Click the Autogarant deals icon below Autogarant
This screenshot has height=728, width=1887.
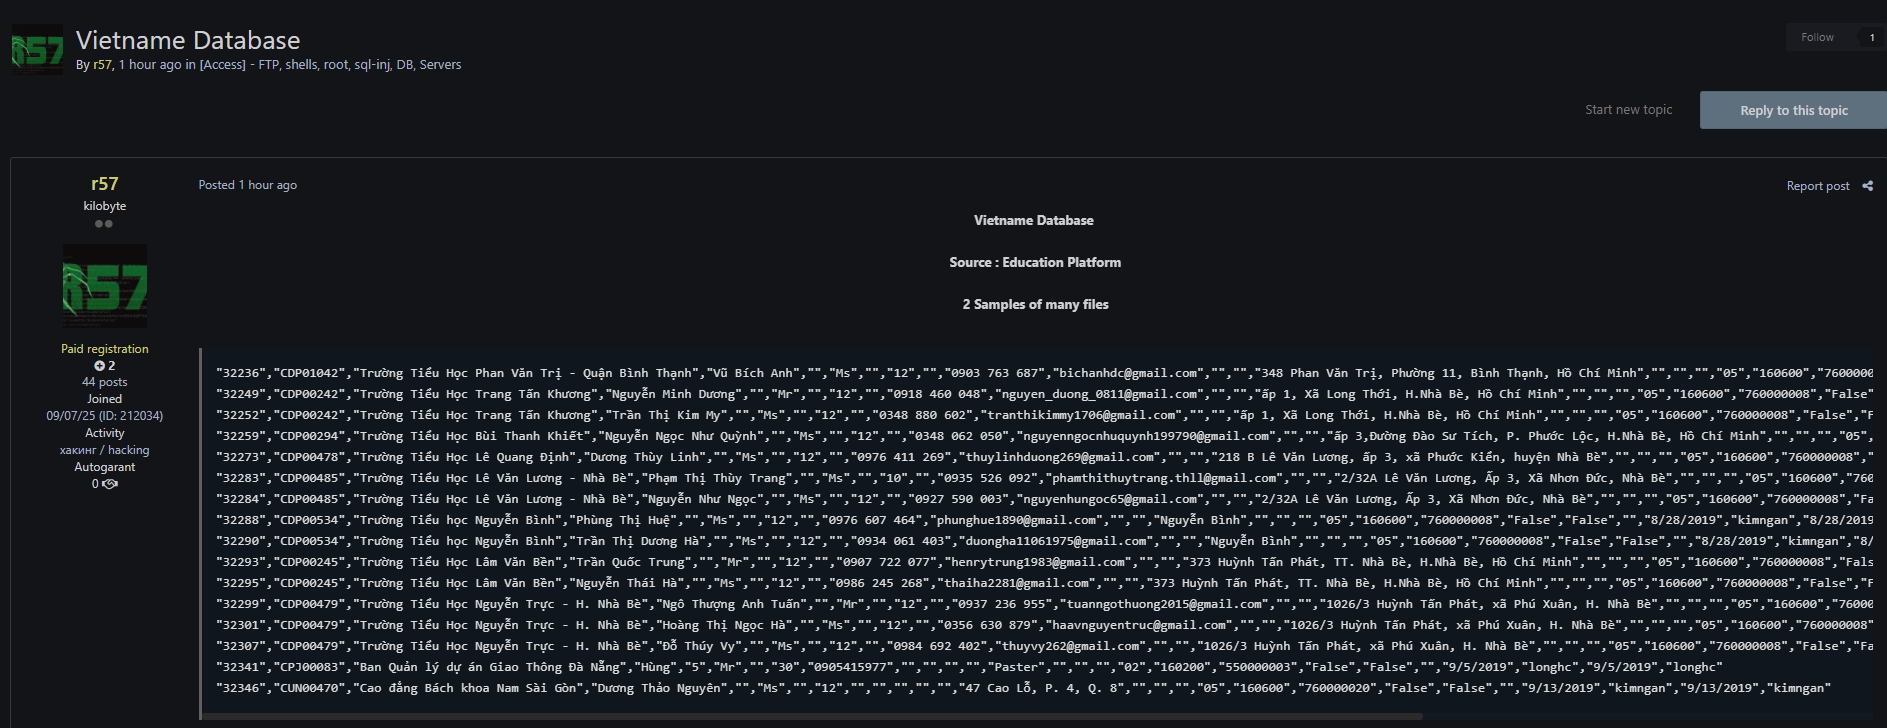click(110, 484)
